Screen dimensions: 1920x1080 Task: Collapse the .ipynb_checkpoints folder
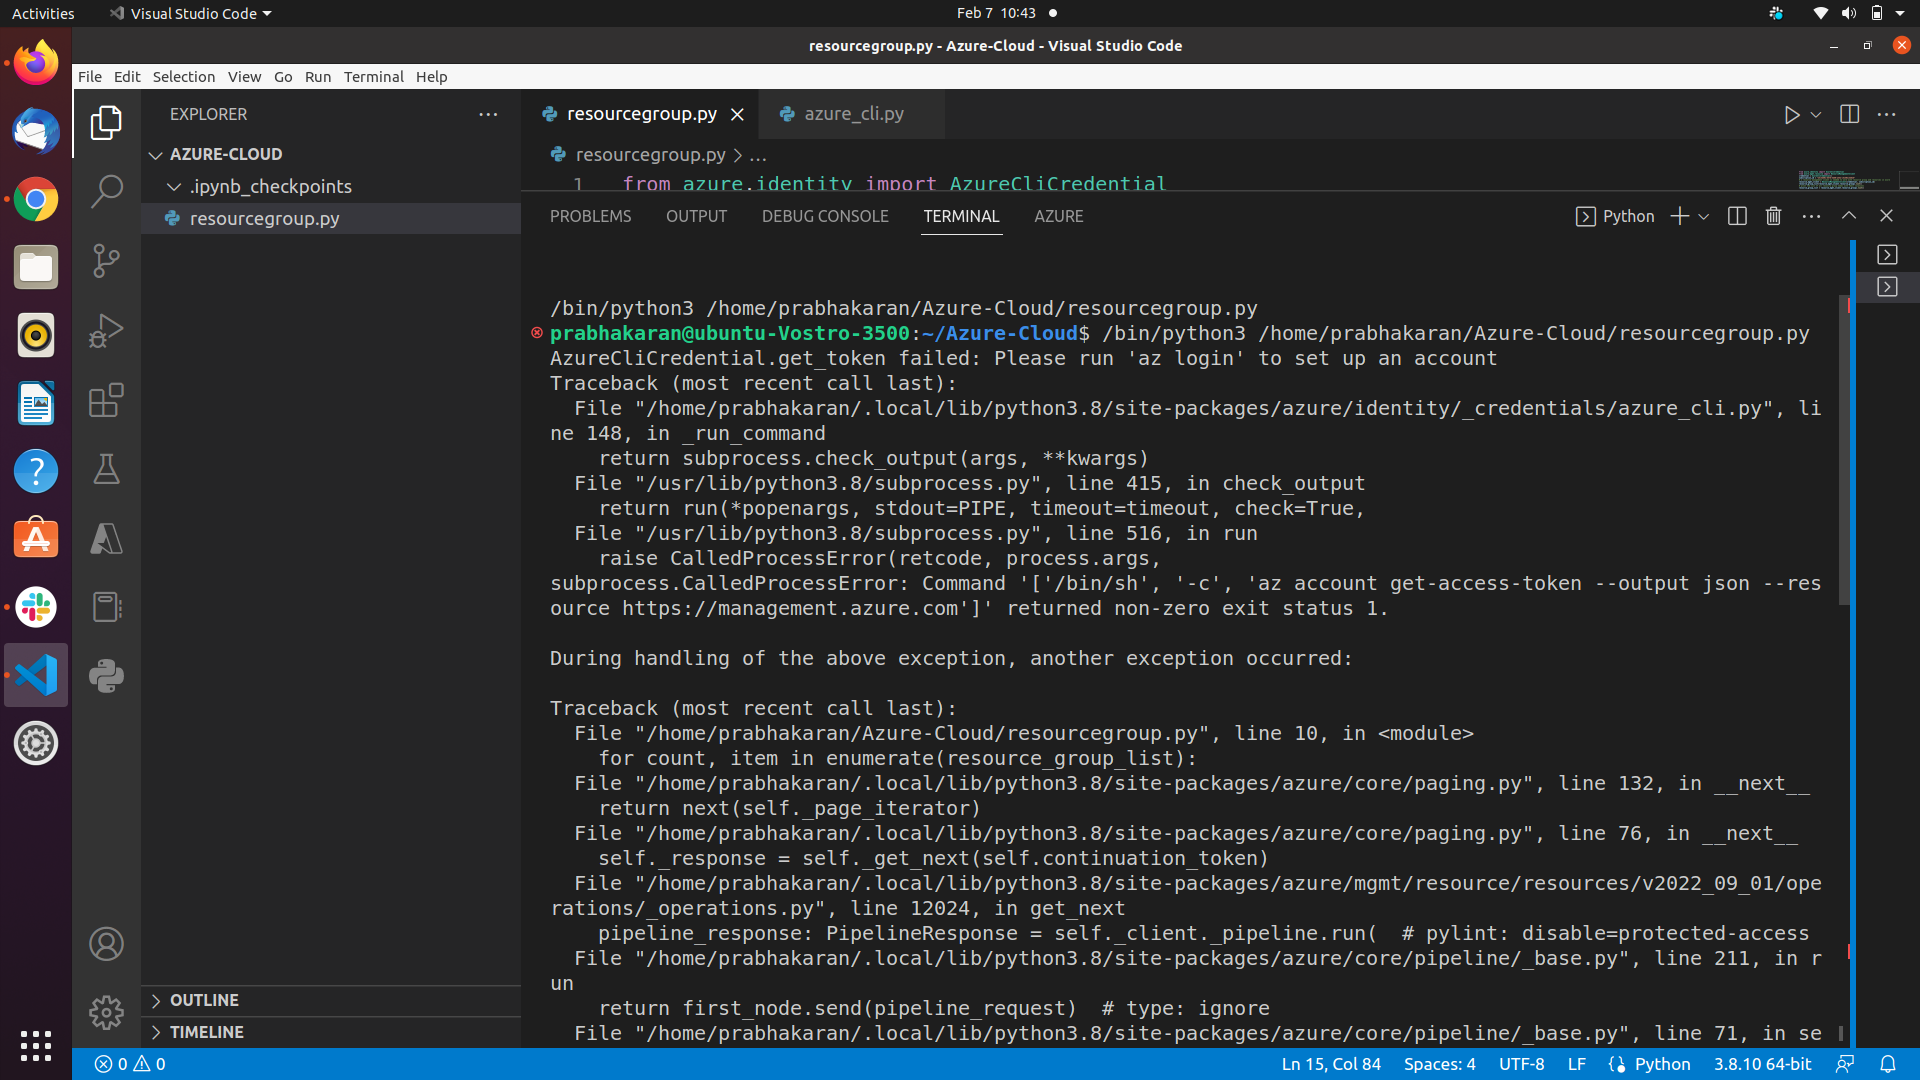[270, 186]
